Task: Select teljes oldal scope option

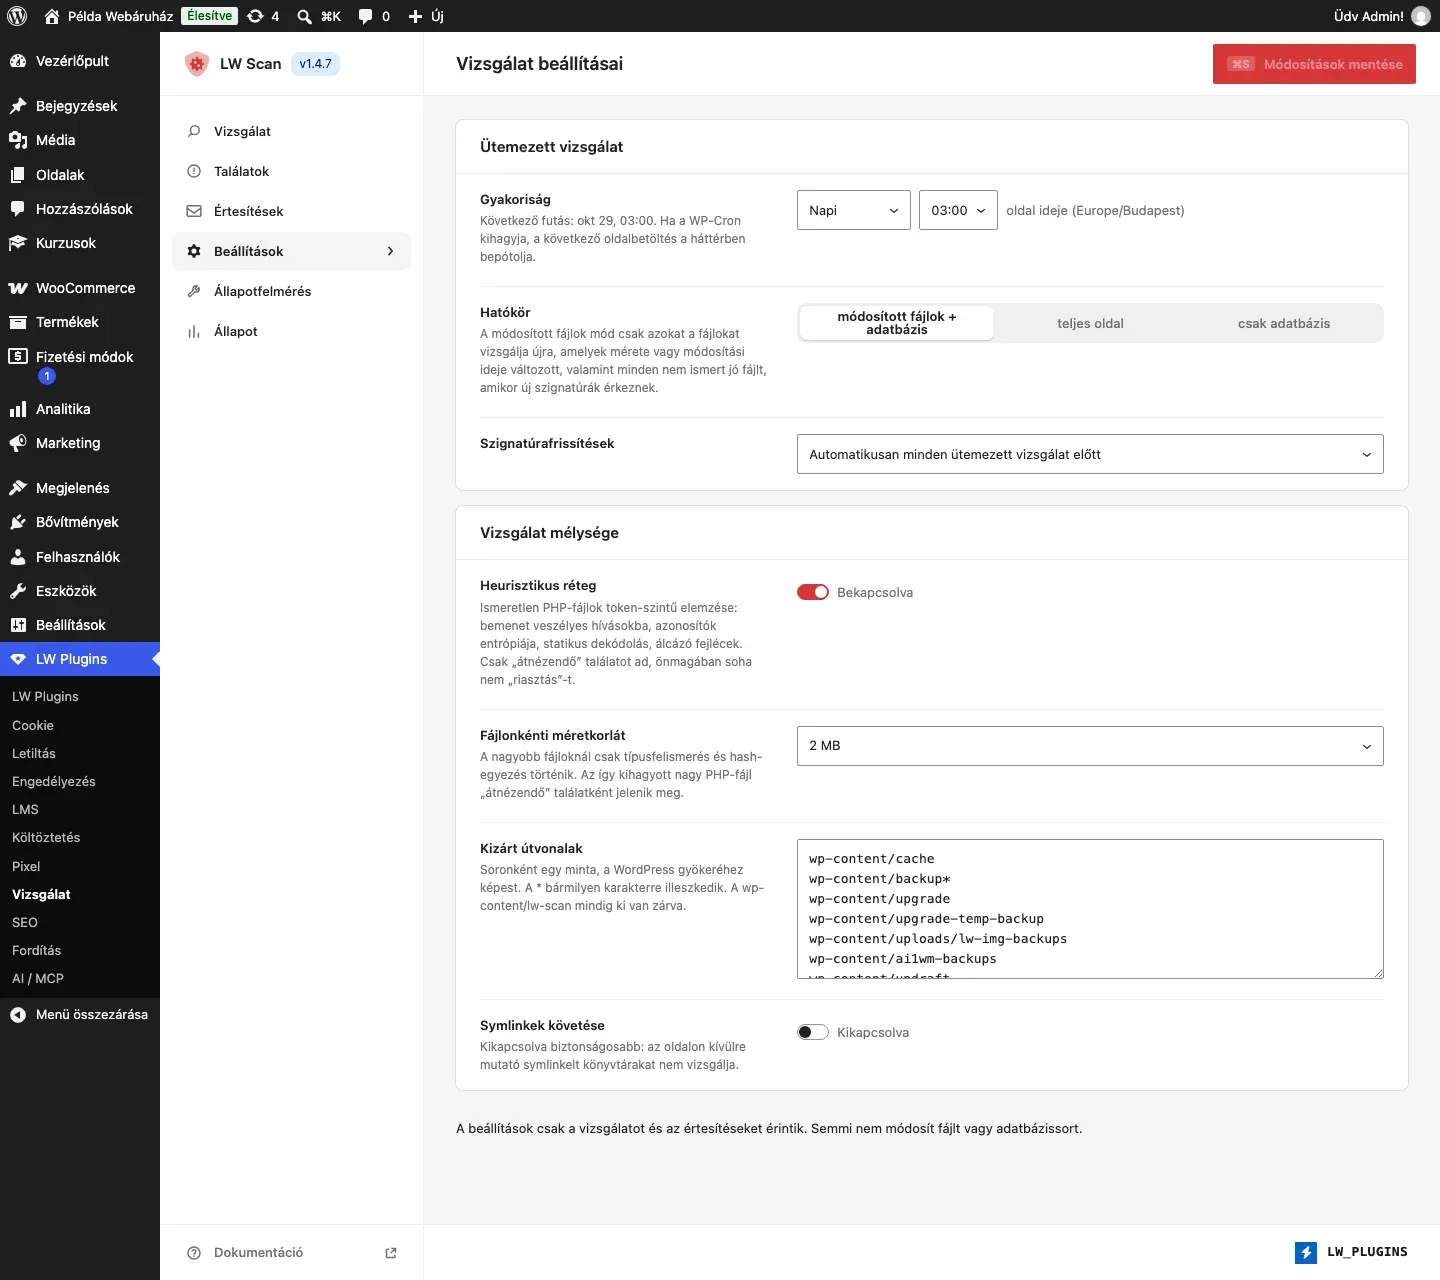Action: click(1090, 323)
